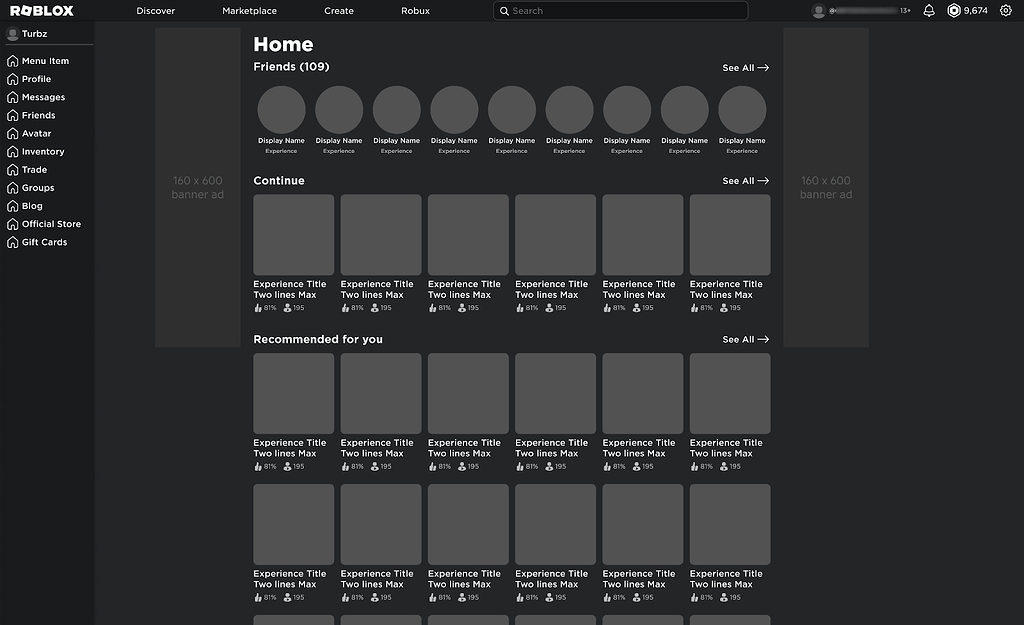The height and width of the screenshot is (625, 1024).
Task: Open the notifications bell
Action: 928,10
